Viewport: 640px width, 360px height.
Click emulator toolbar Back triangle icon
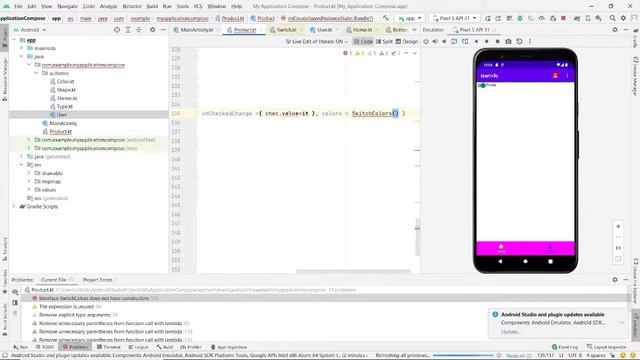[476, 42]
